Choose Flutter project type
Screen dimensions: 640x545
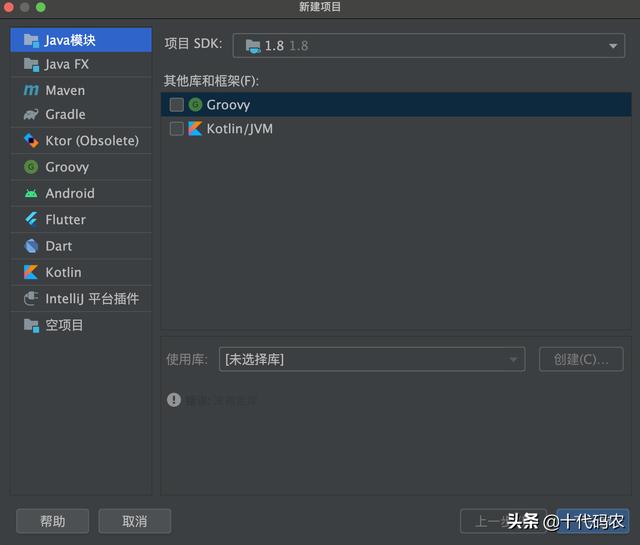click(81, 220)
